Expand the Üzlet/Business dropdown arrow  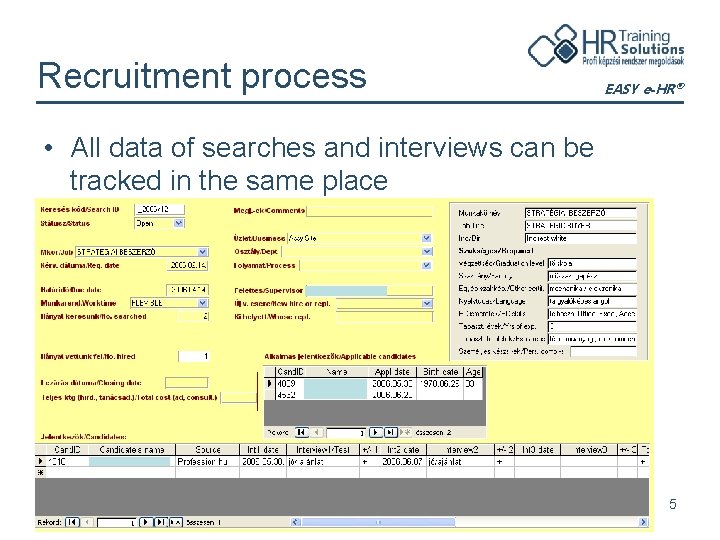pos(427,238)
